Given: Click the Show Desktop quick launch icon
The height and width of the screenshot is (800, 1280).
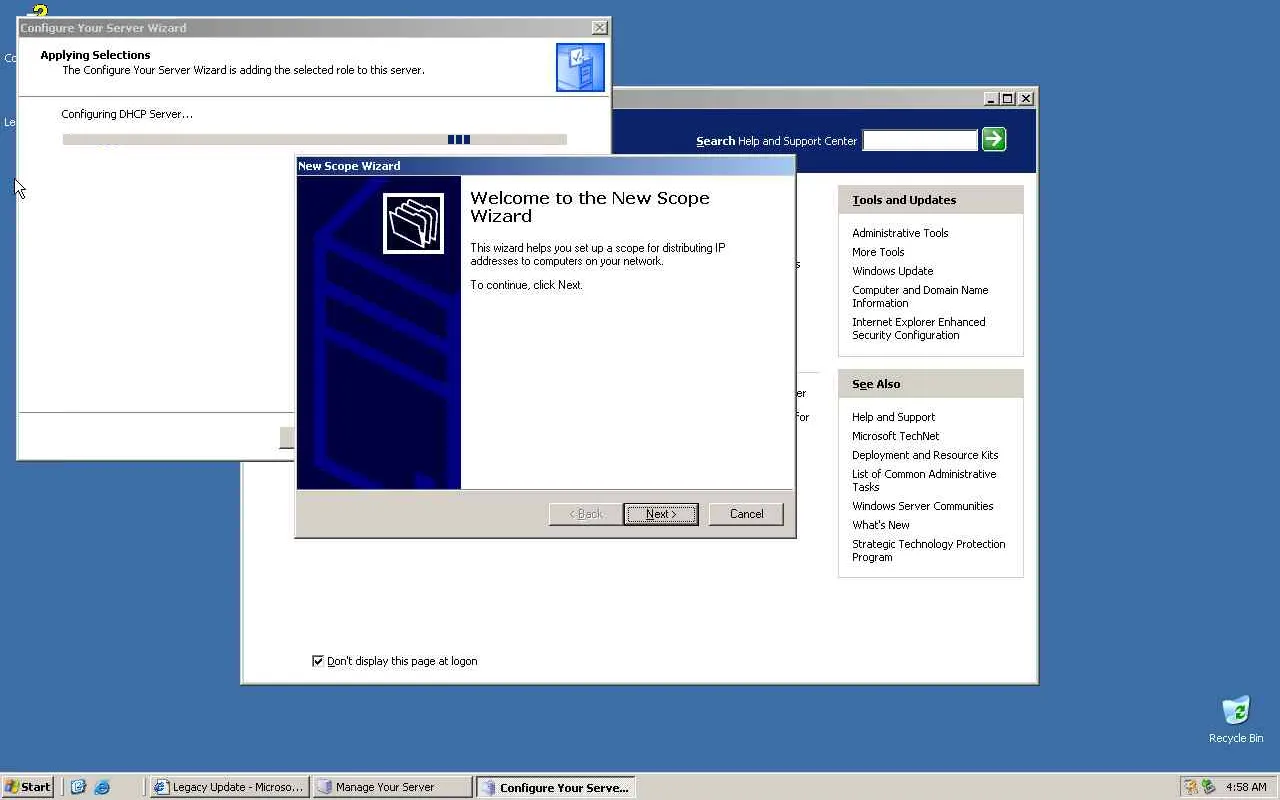Looking at the screenshot, I should (78, 787).
